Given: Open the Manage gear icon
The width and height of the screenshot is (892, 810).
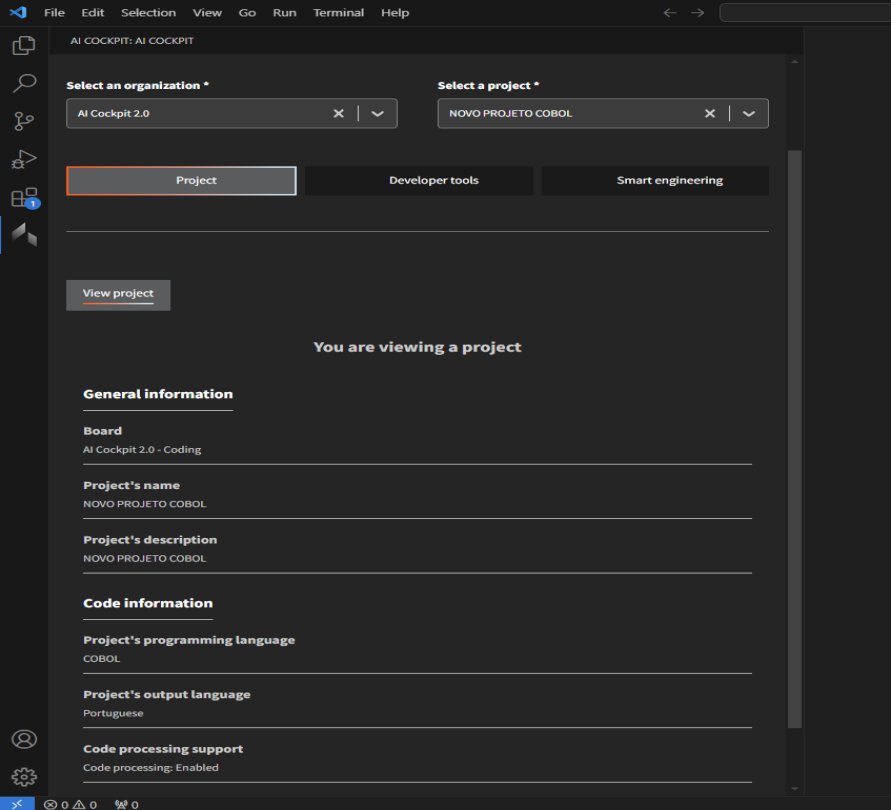Looking at the screenshot, I should pyautogui.click(x=24, y=777).
